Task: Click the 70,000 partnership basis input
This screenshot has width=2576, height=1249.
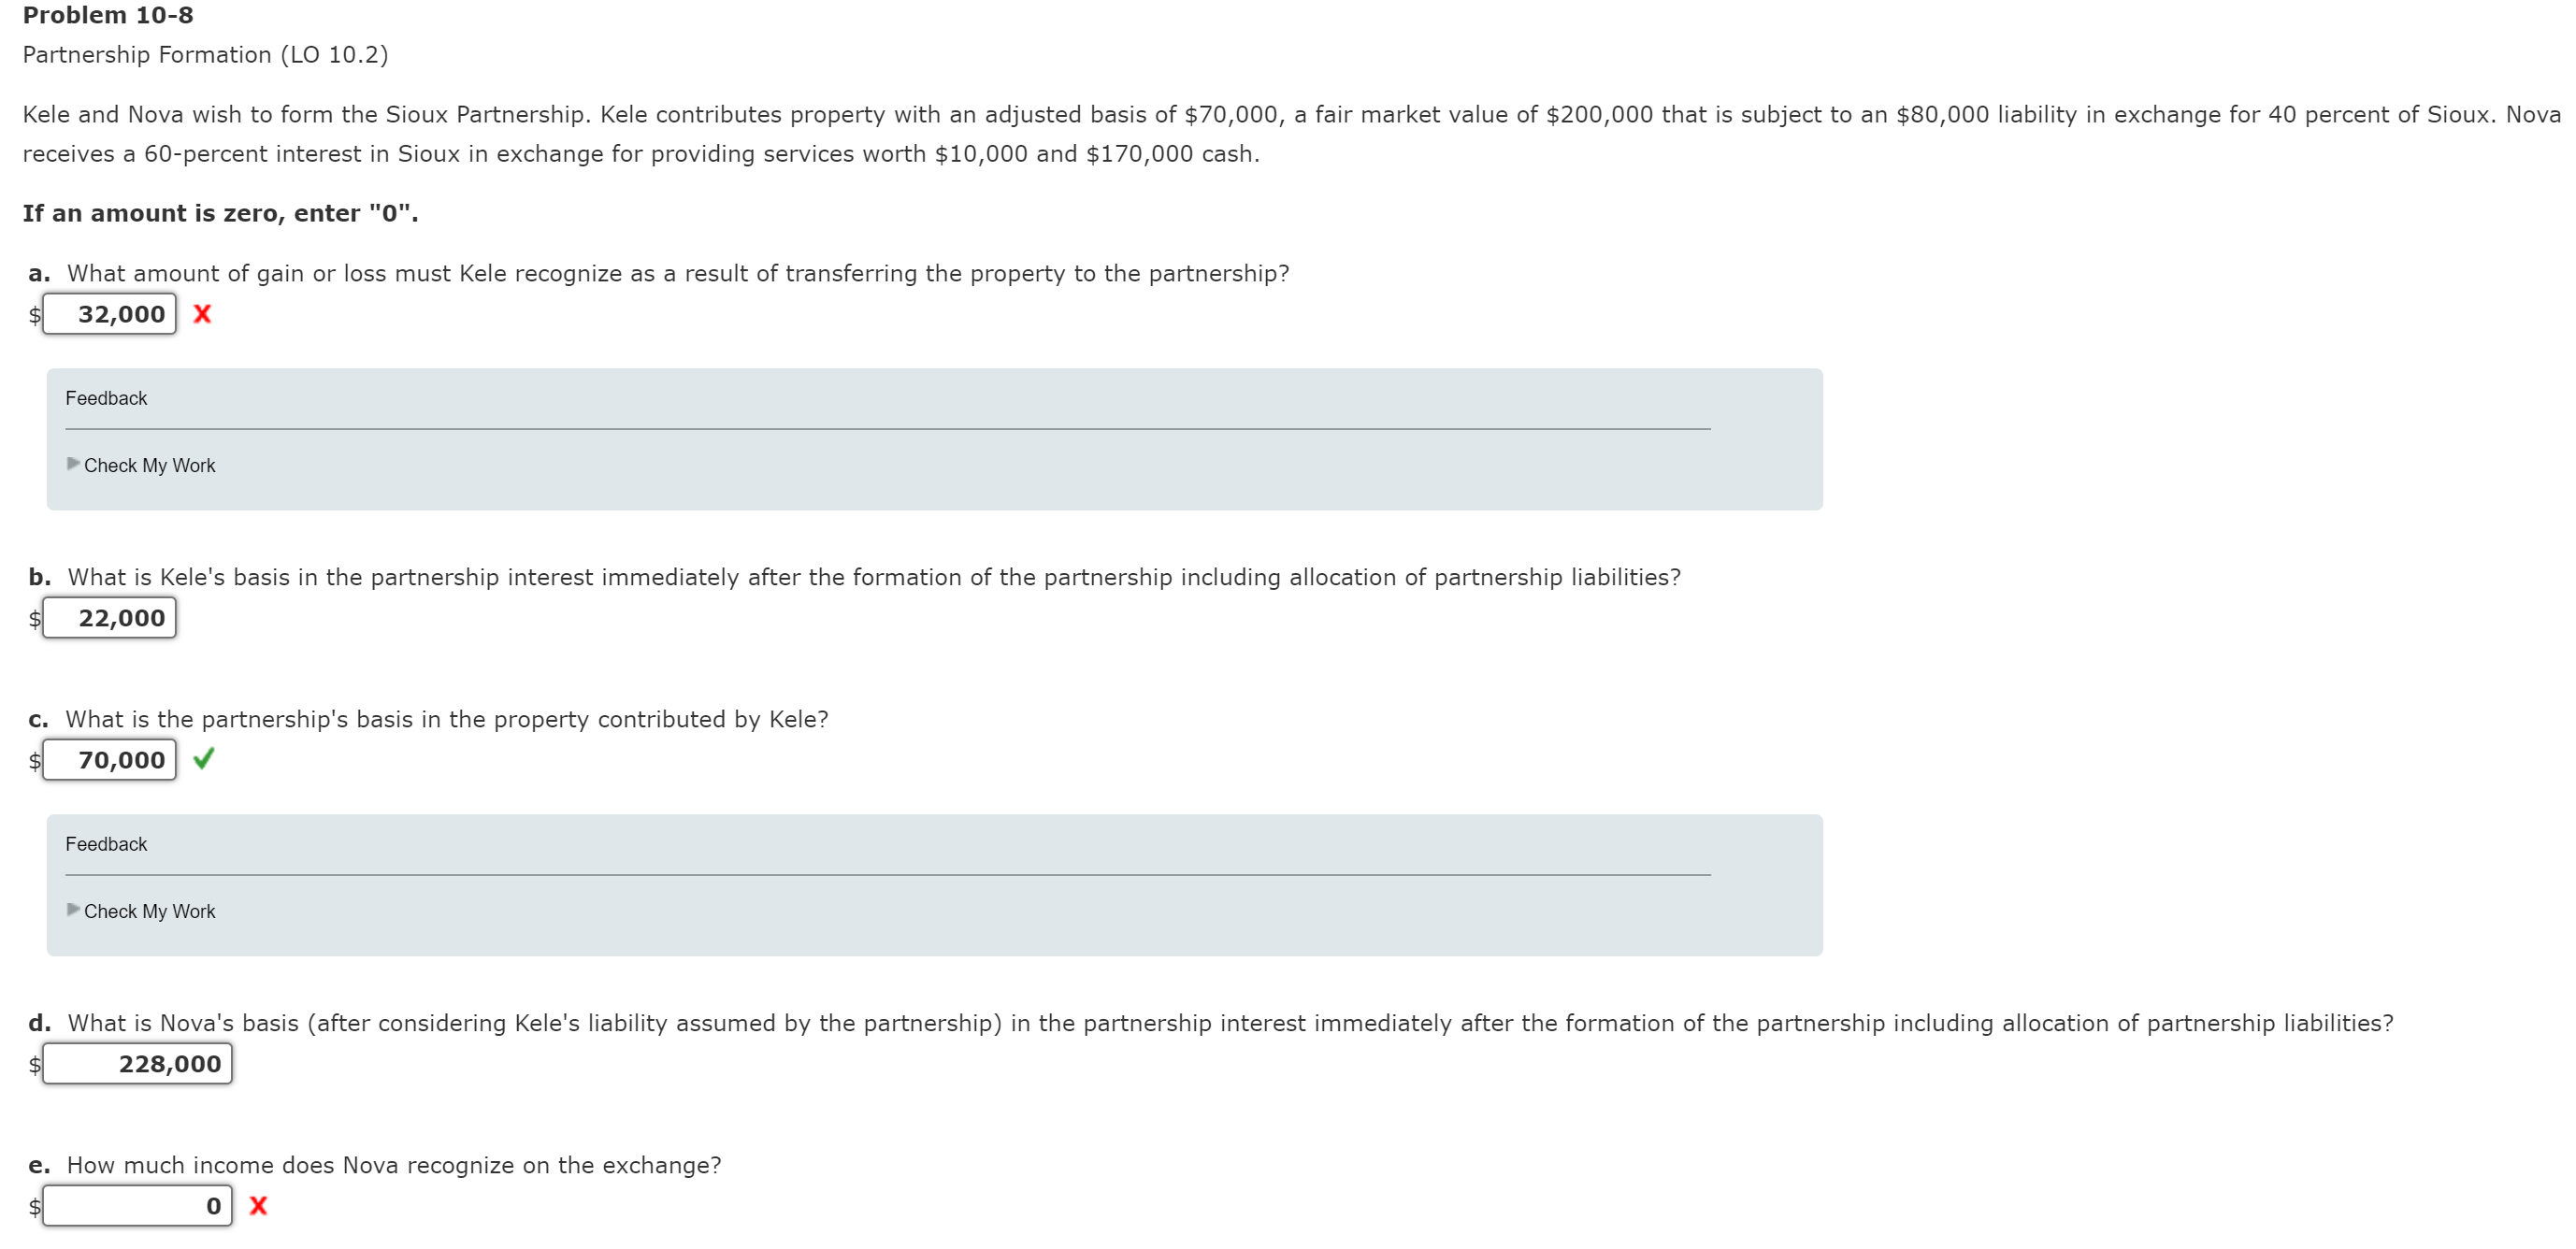Action: pos(110,760)
